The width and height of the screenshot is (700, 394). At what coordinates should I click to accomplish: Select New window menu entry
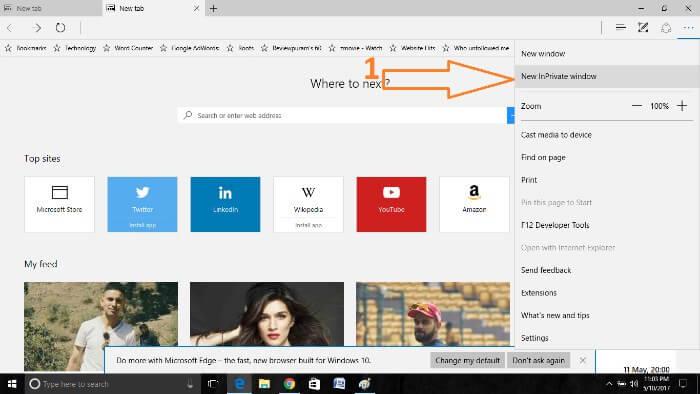(x=607, y=54)
